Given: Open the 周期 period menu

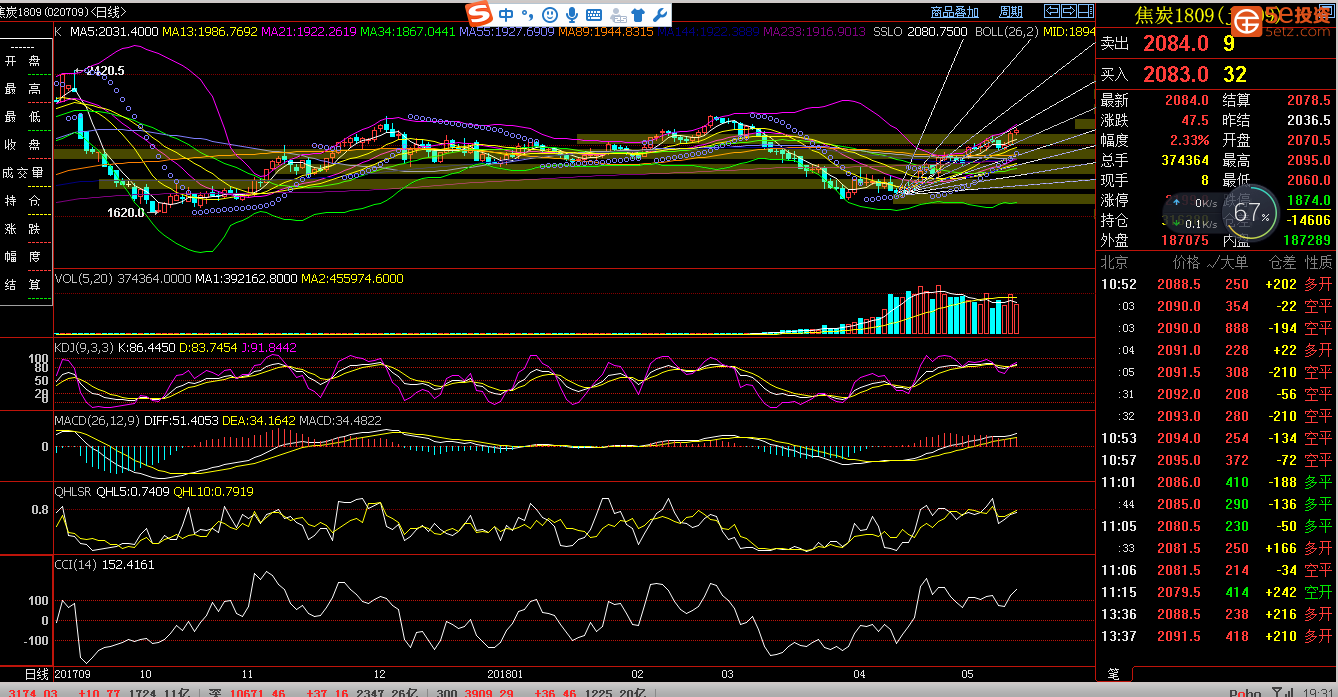Looking at the screenshot, I should (x=1011, y=12).
